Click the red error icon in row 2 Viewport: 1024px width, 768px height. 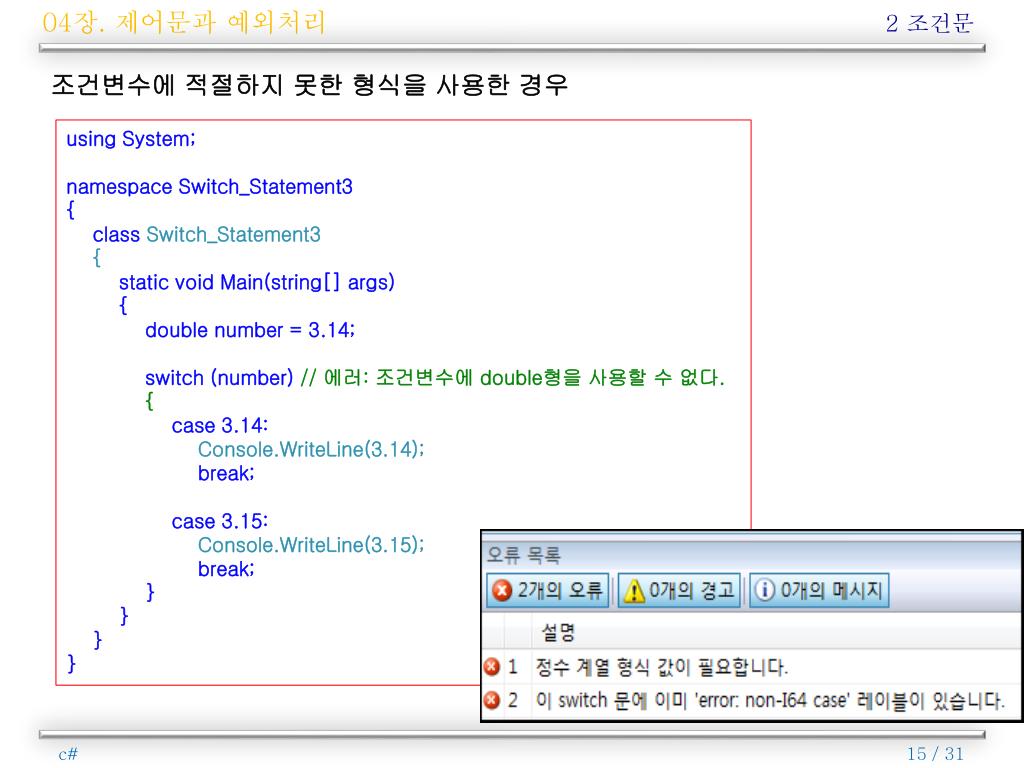pos(492,700)
